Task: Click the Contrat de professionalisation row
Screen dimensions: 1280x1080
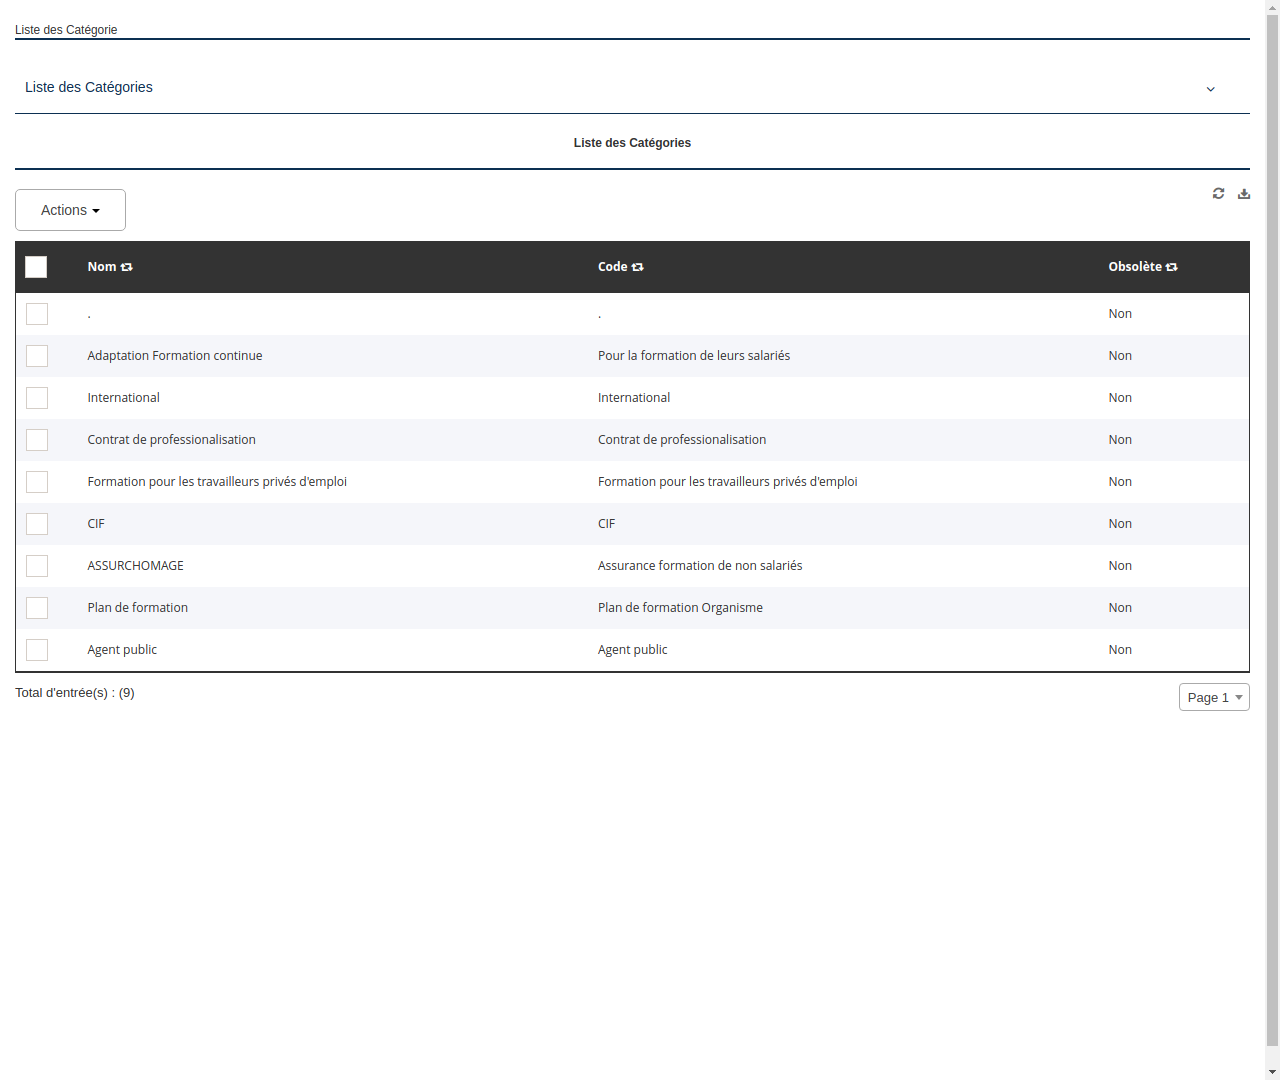Action: pyautogui.click(x=171, y=439)
